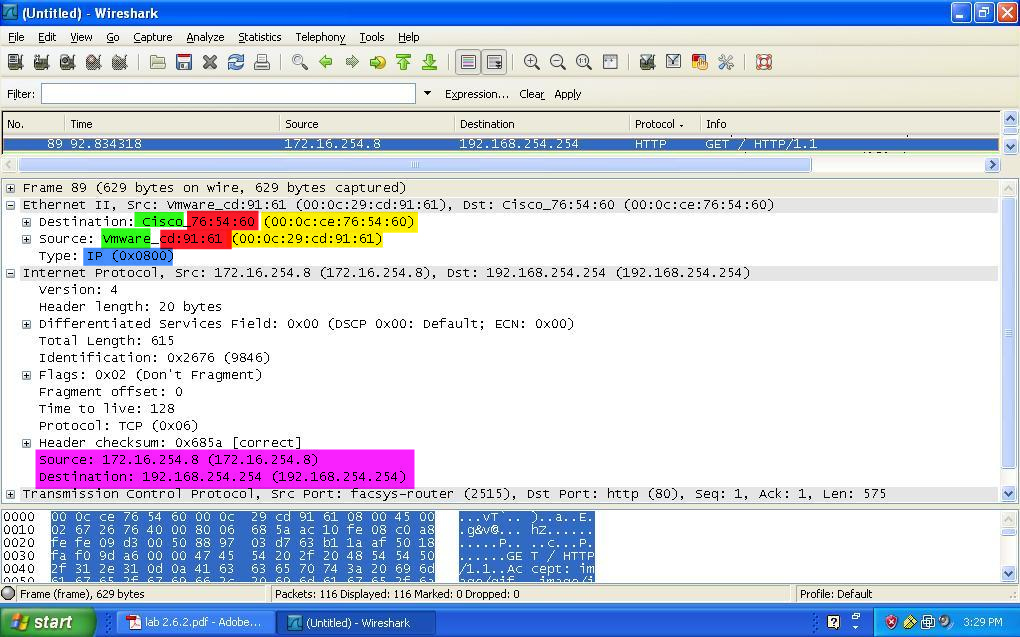This screenshot has height=637, width=1020.
Task: Open the Help menu
Action: coord(409,37)
